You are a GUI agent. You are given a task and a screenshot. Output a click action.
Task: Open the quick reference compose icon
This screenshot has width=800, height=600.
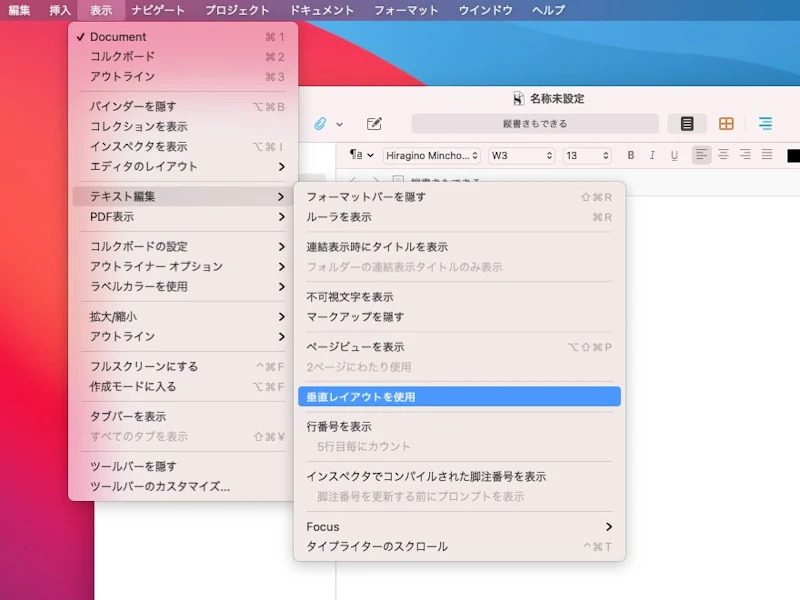(x=374, y=123)
